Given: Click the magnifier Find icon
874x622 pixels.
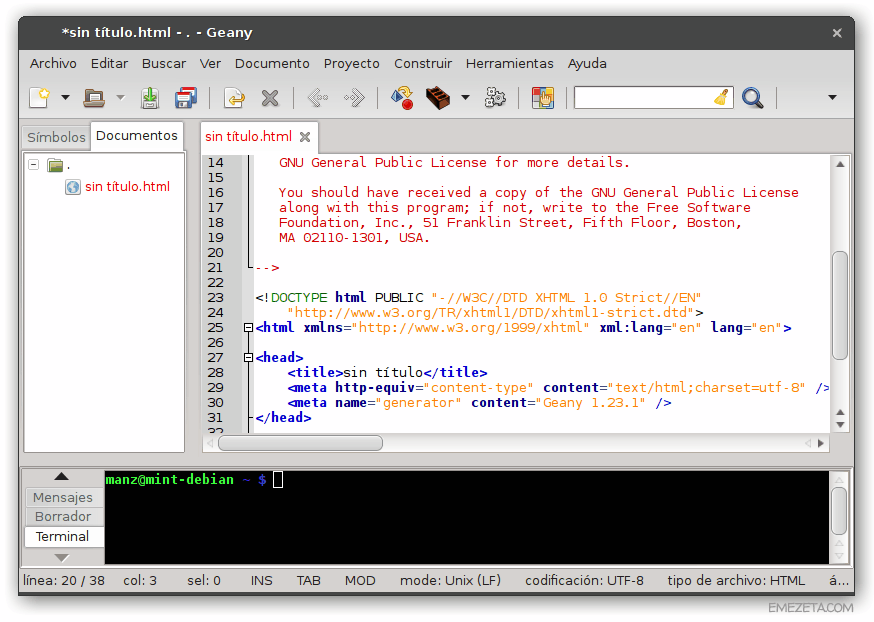Looking at the screenshot, I should 752,98.
